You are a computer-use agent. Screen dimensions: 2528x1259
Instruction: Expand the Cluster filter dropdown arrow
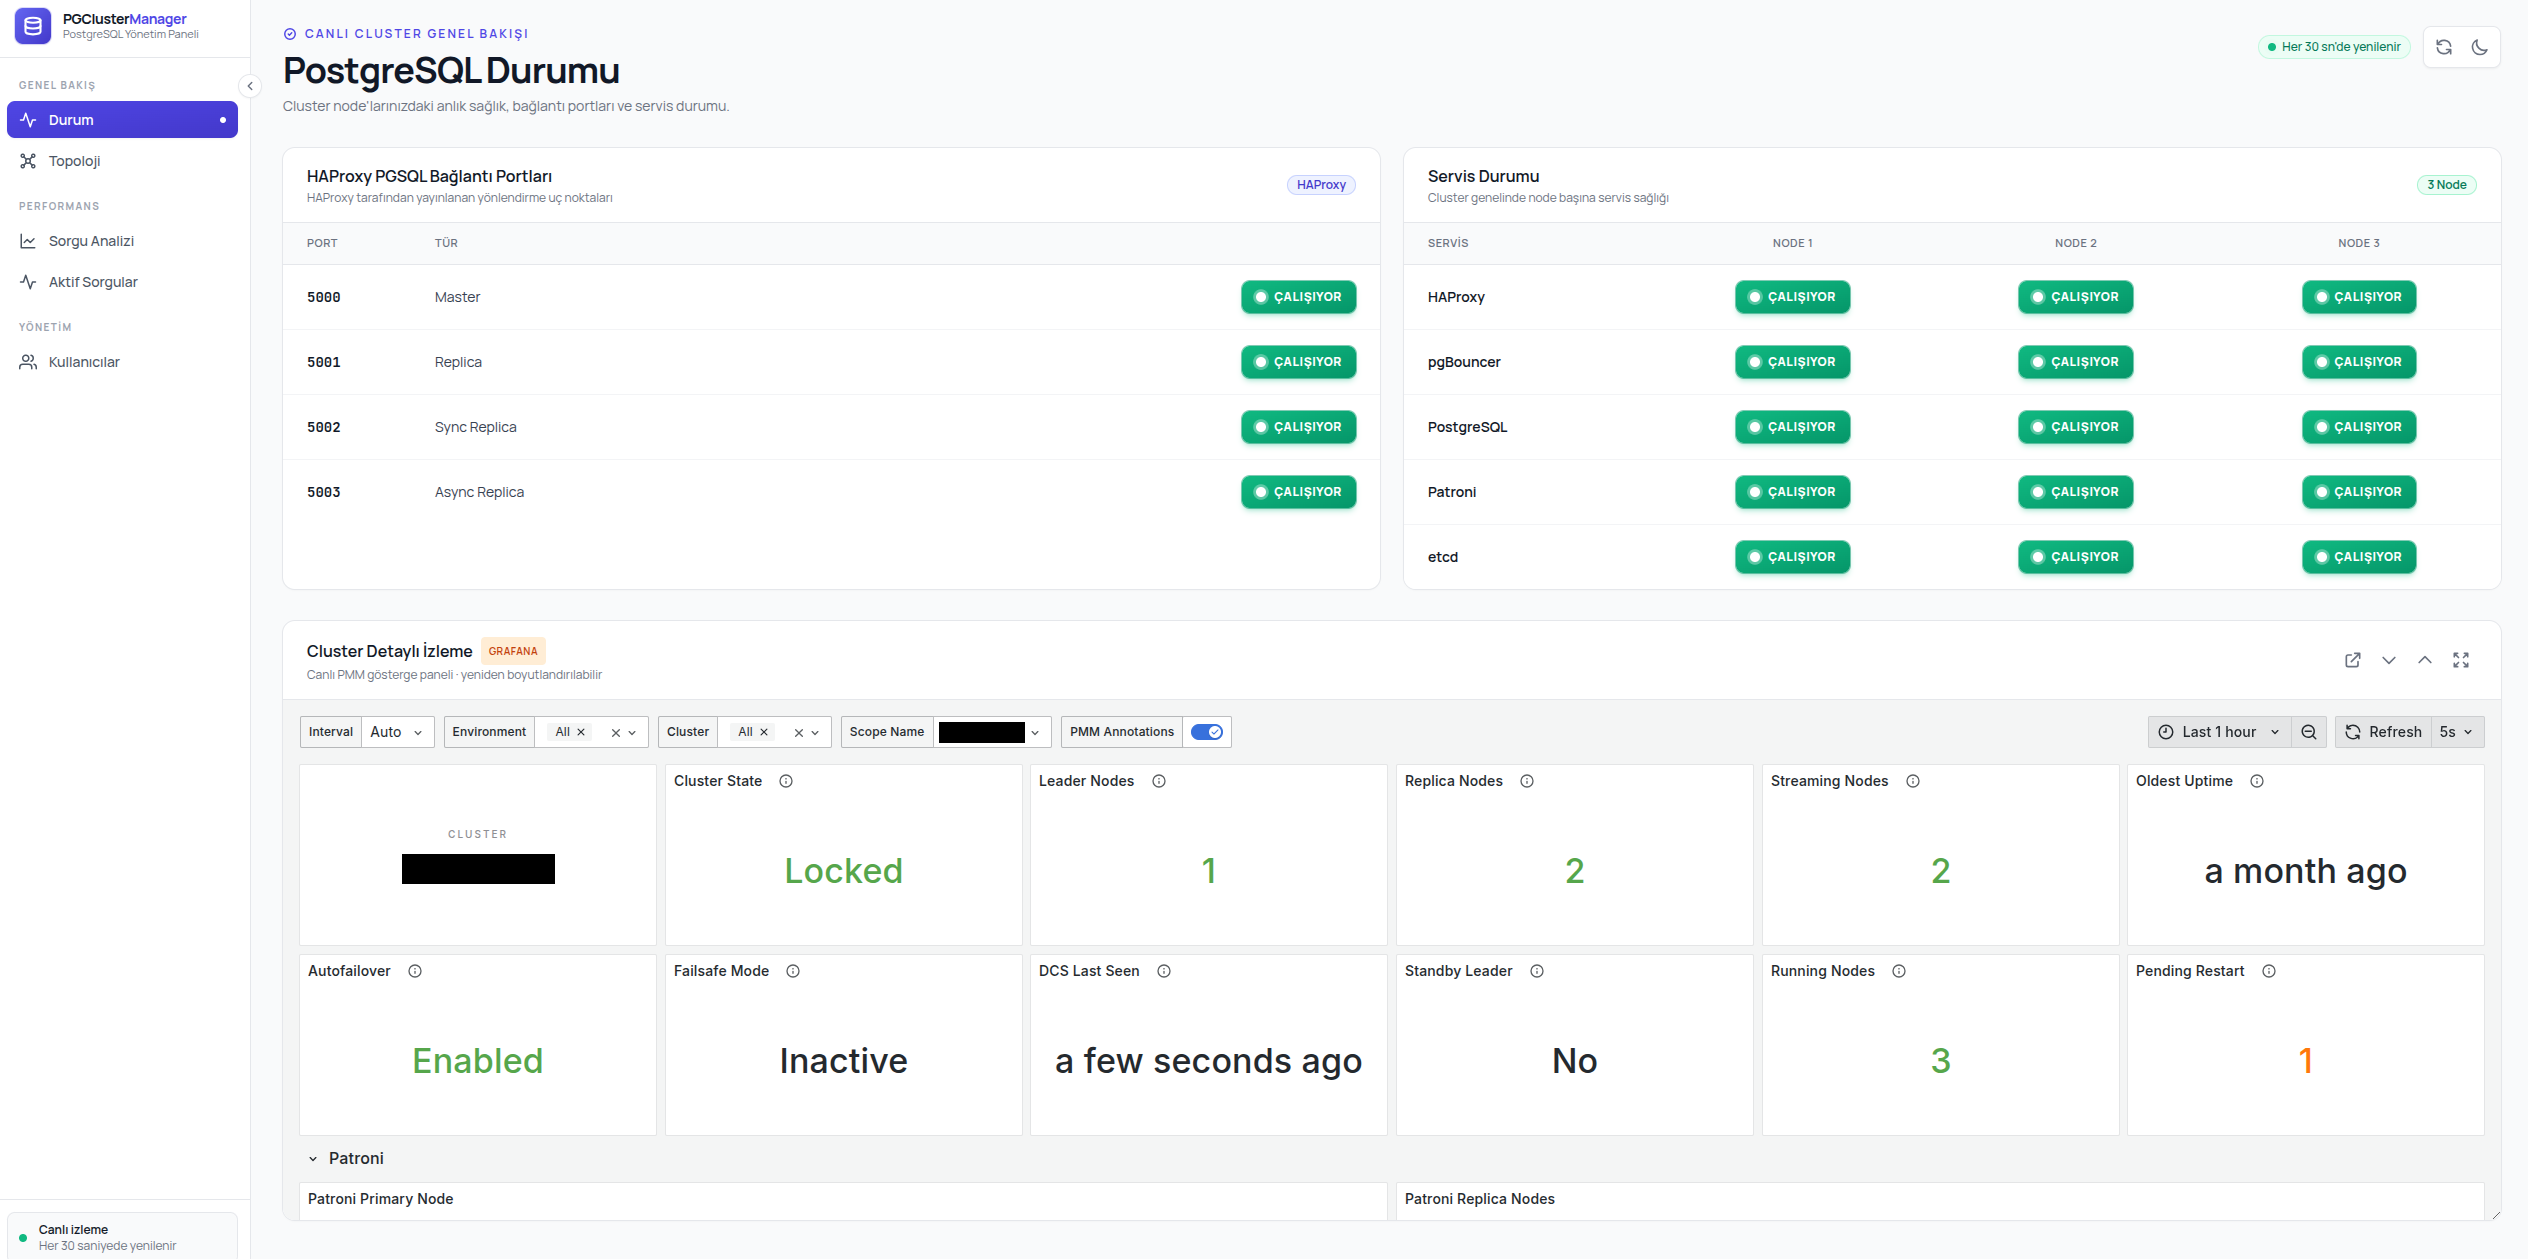click(x=815, y=733)
